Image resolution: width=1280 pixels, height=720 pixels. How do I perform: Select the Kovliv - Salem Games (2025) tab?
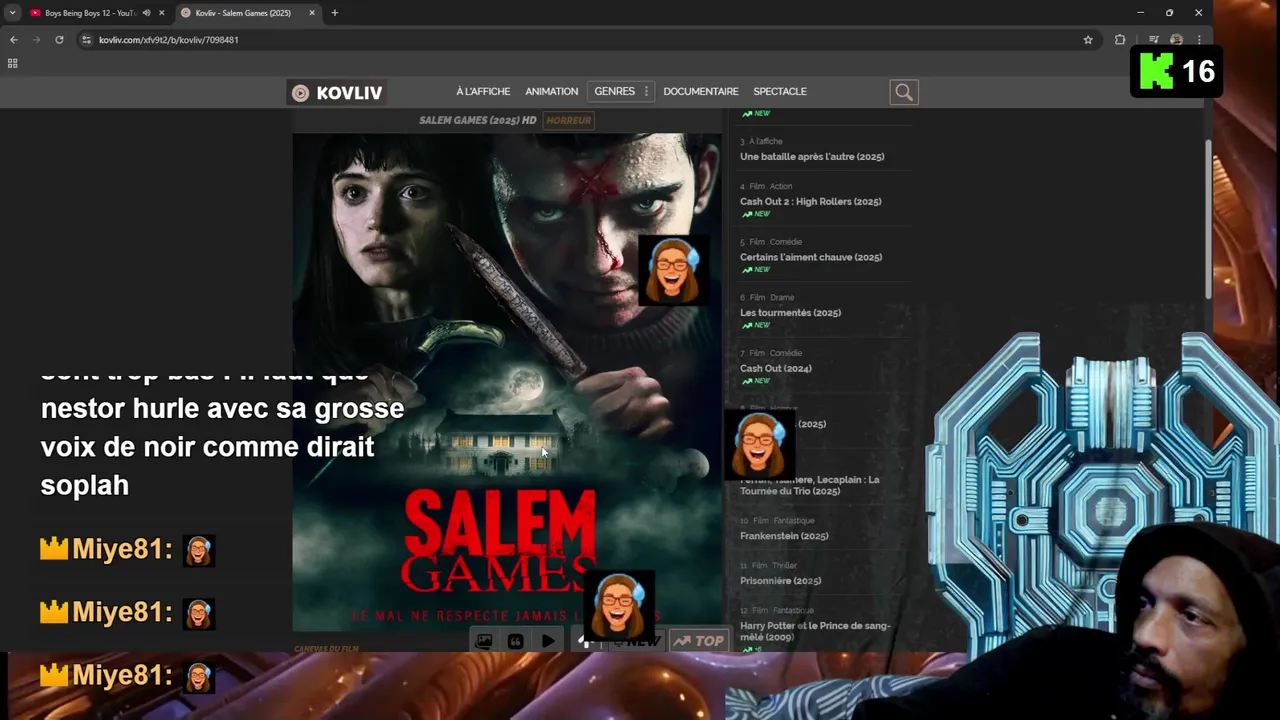click(x=243, y=13)
